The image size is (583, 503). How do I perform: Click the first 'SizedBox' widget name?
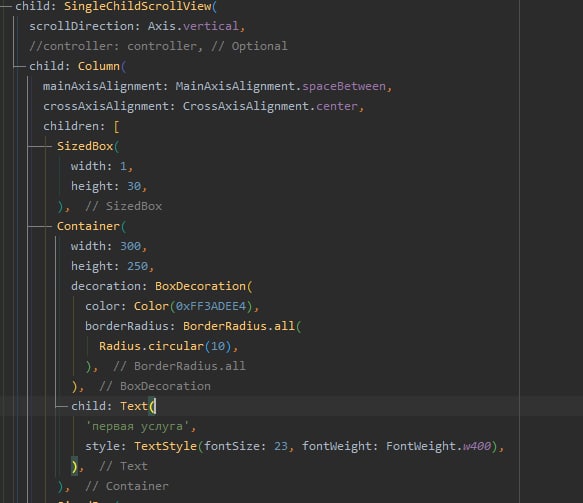pyautogui.click(x=85, y=146)
